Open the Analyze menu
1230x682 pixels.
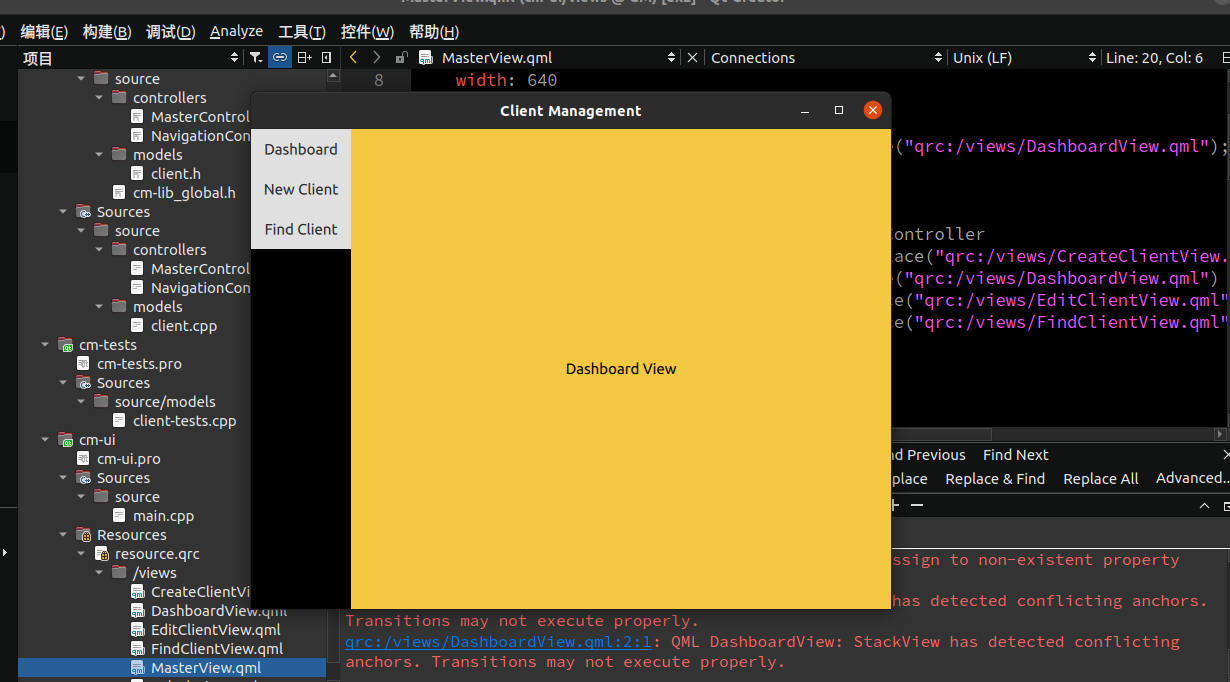(237, 32)
